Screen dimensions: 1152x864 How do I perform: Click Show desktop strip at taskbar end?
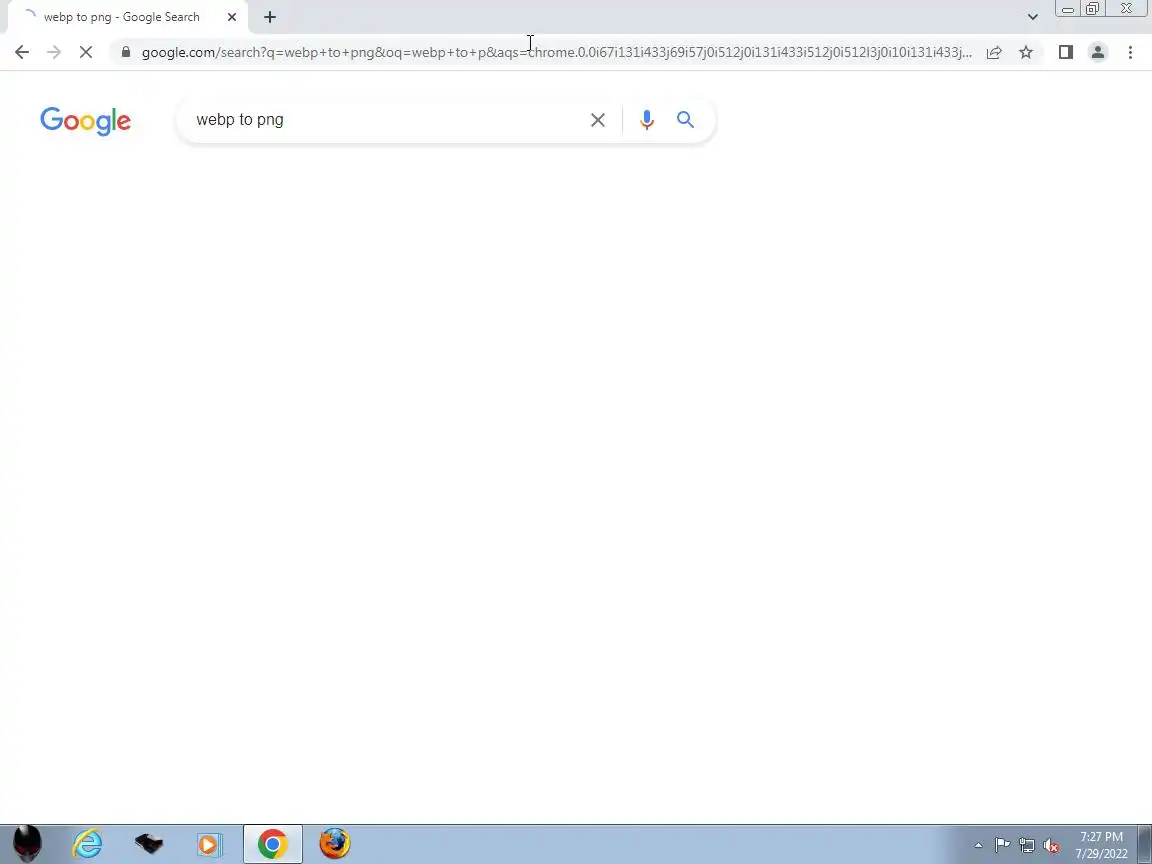click(1145, 844)
